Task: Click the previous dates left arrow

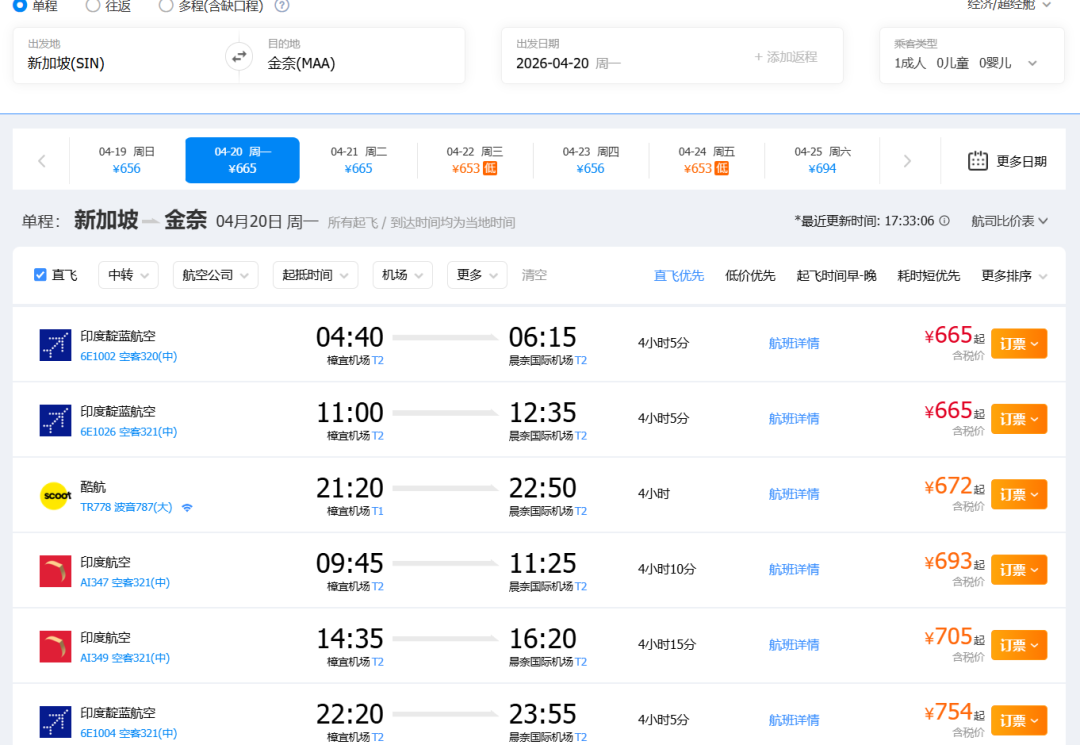Action: [42, 161]
